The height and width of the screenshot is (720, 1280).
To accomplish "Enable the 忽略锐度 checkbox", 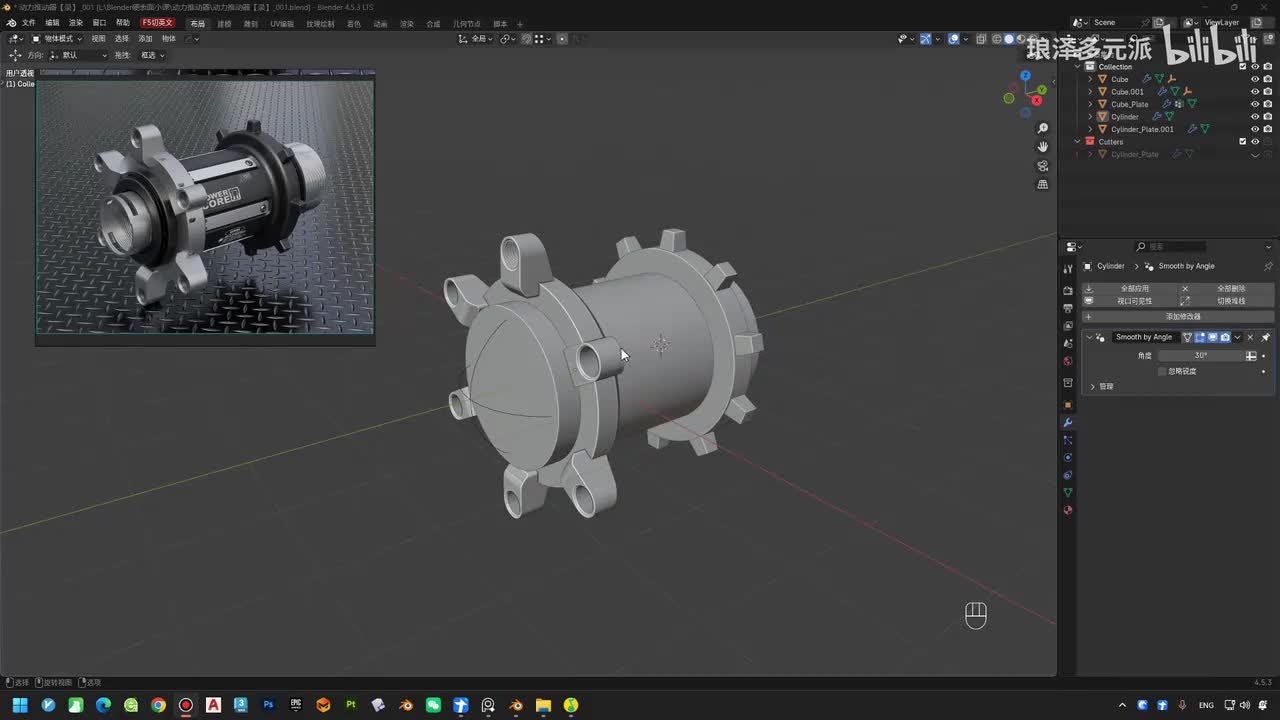I will pyautogui.click(x=1162, y=371).
